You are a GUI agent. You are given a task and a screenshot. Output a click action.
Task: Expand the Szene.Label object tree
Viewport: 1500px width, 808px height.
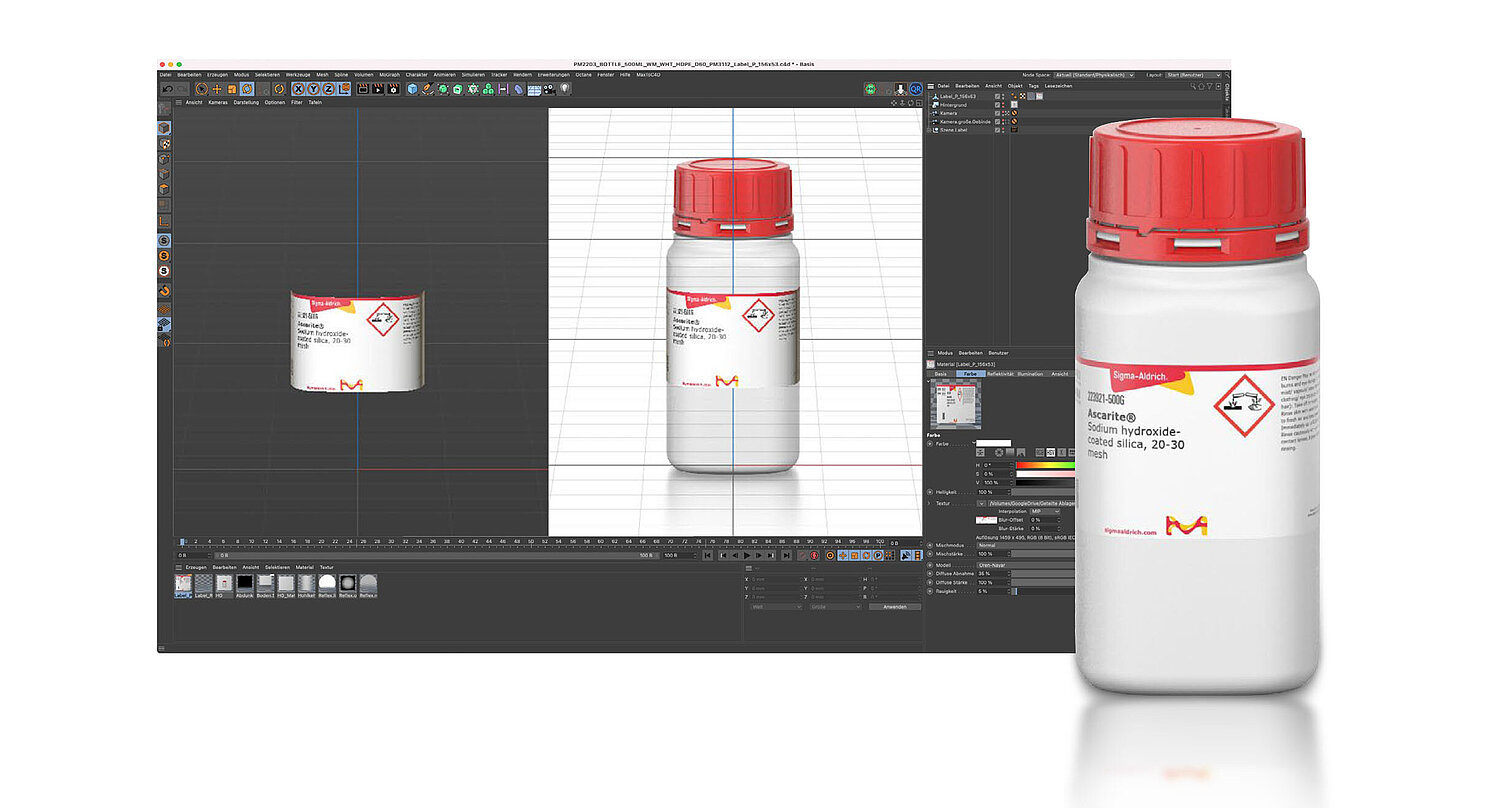point(929,130)
